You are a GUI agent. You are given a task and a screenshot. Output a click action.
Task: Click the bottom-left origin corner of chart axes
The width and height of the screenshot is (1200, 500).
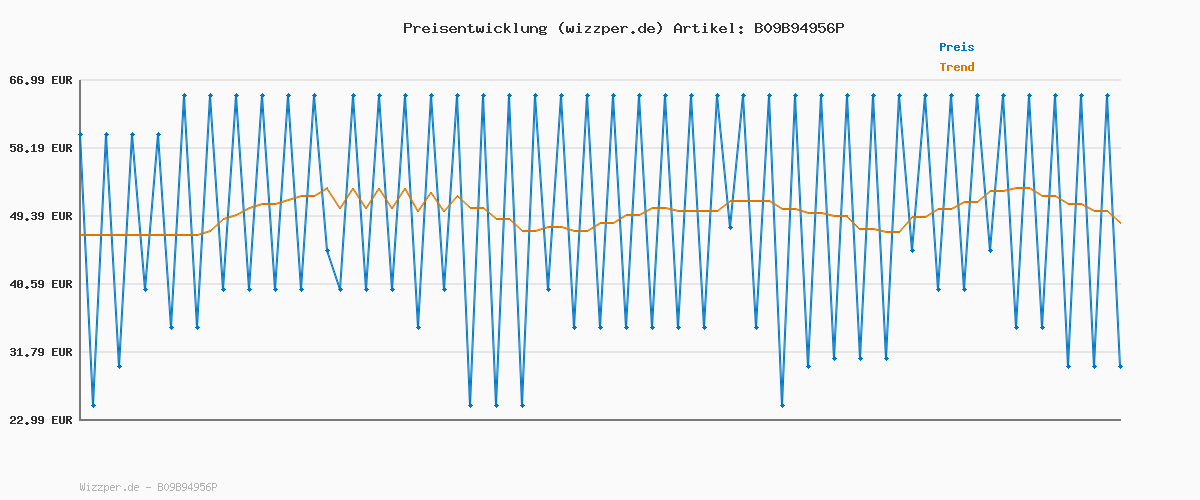coord(80,419)
